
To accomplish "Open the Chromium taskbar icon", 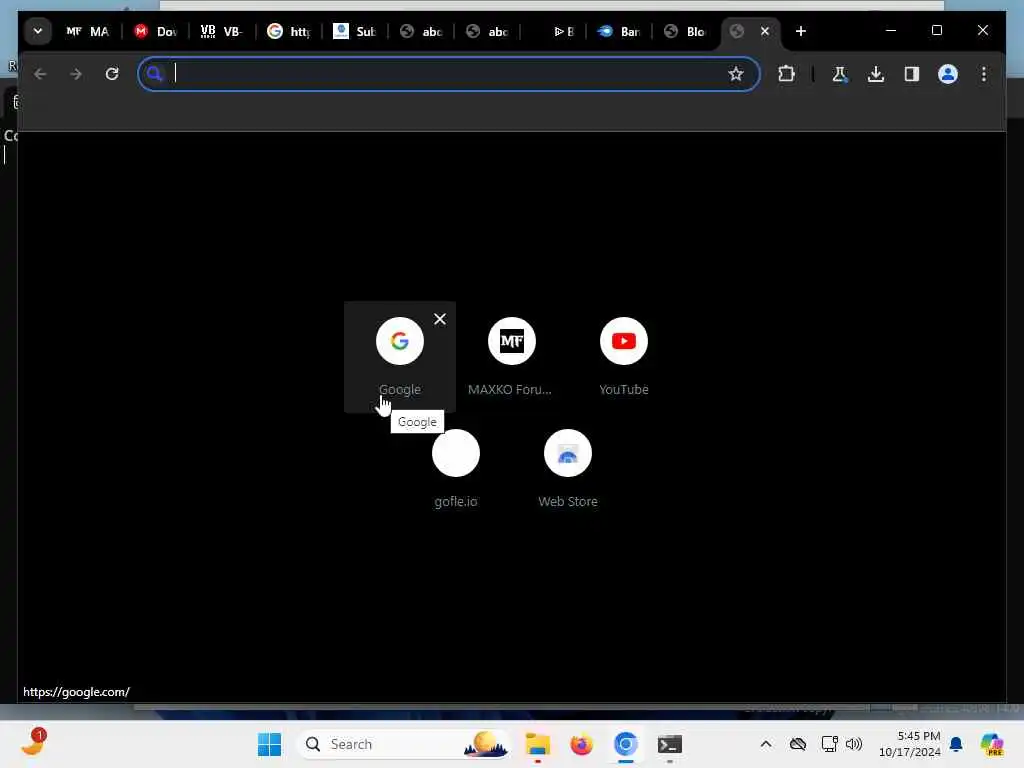I will [626, 744].
